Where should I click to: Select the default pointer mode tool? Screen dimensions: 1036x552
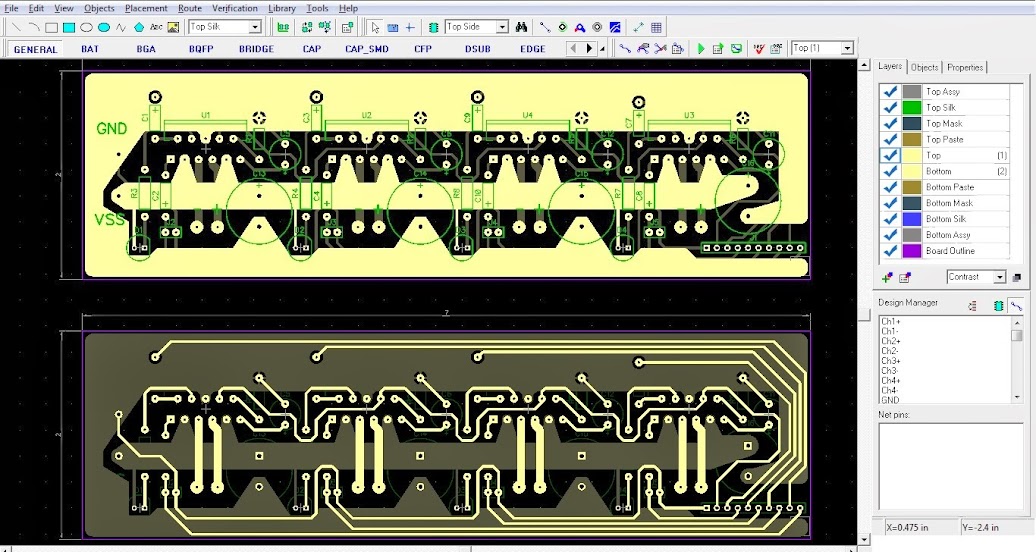pyautogui.click(x=374, y=27)
